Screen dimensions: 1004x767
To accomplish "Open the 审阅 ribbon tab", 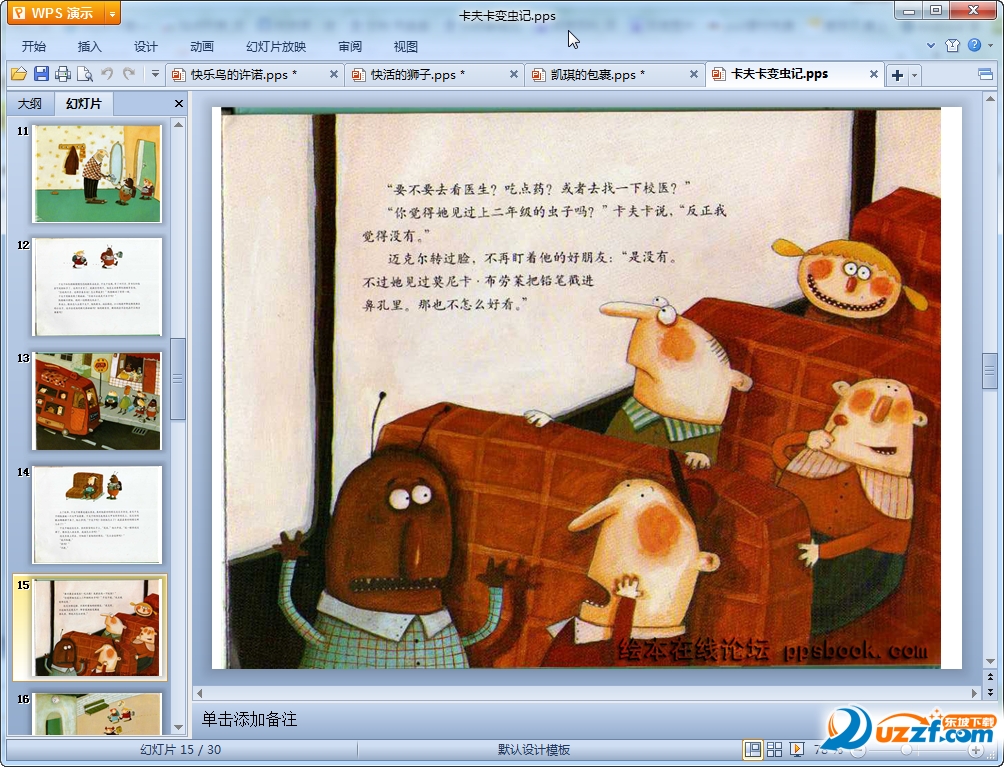I will 350,46.
